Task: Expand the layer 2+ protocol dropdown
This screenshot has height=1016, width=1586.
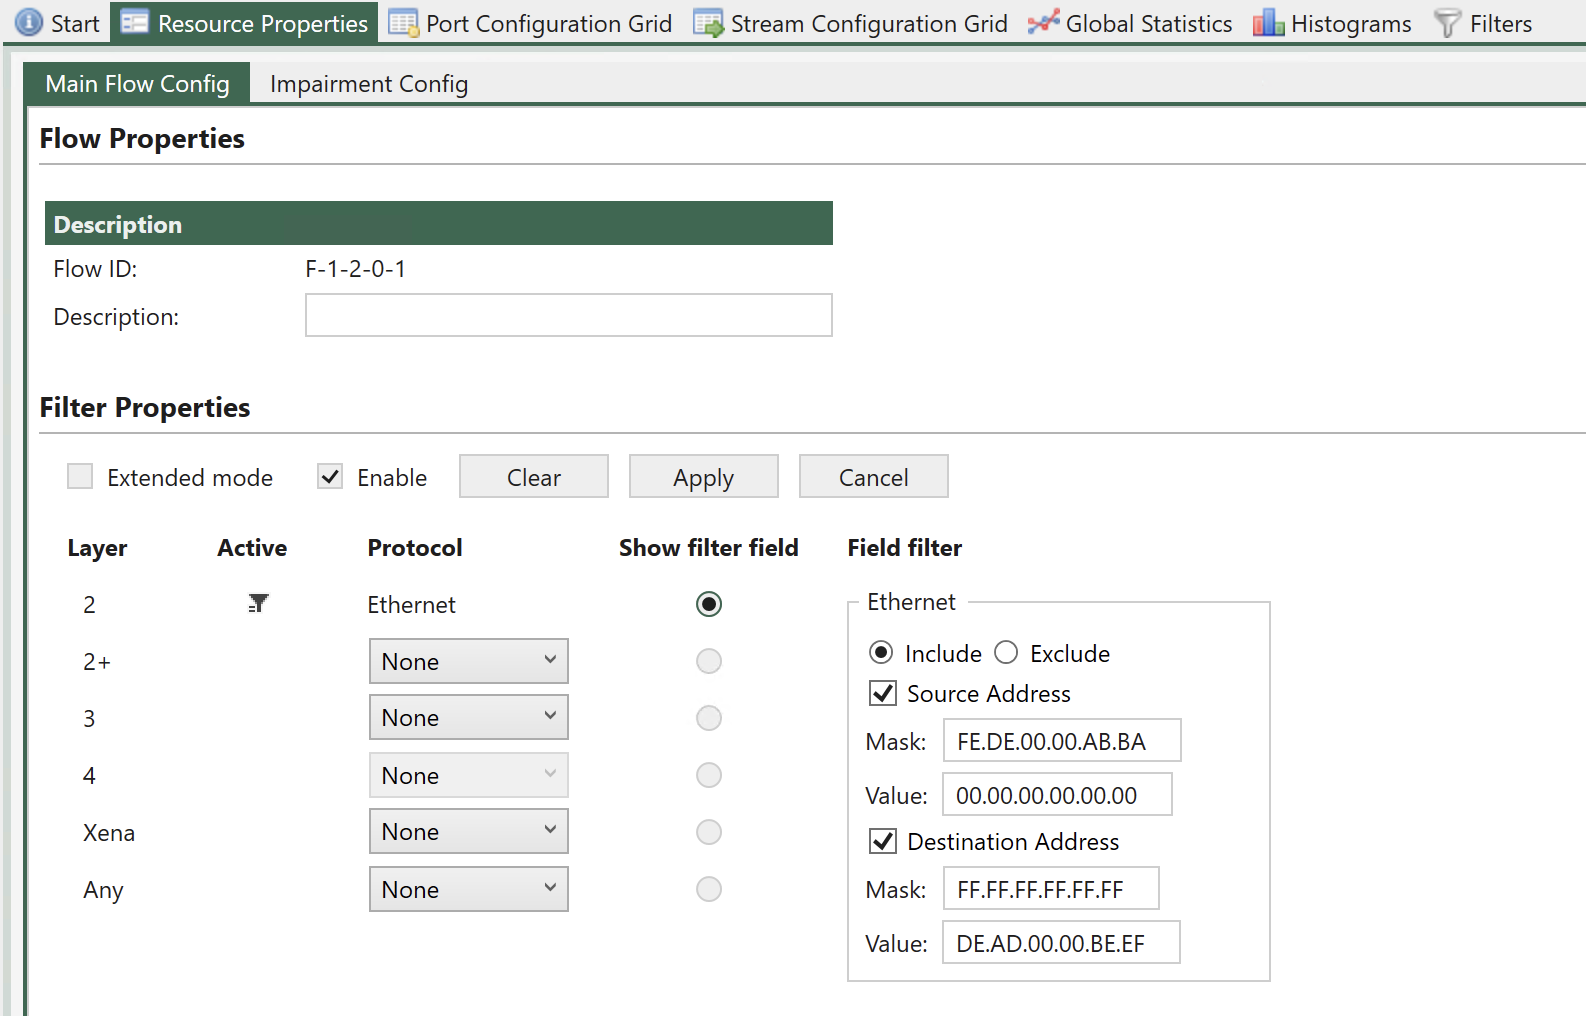Action: pos(469,661)
